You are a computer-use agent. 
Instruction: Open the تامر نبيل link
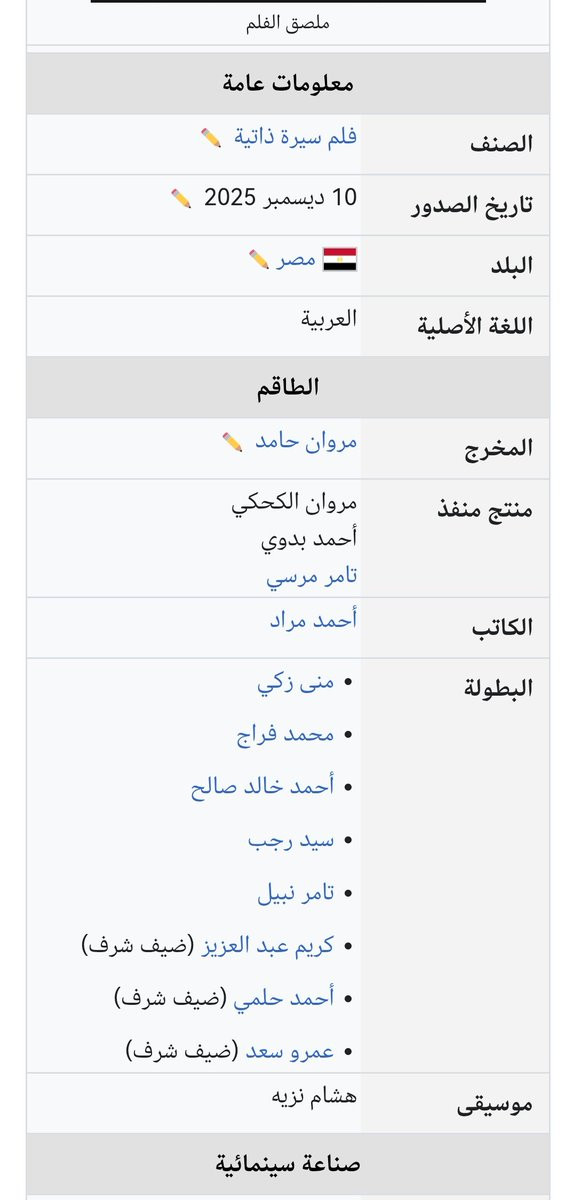[x=295, y=893]
